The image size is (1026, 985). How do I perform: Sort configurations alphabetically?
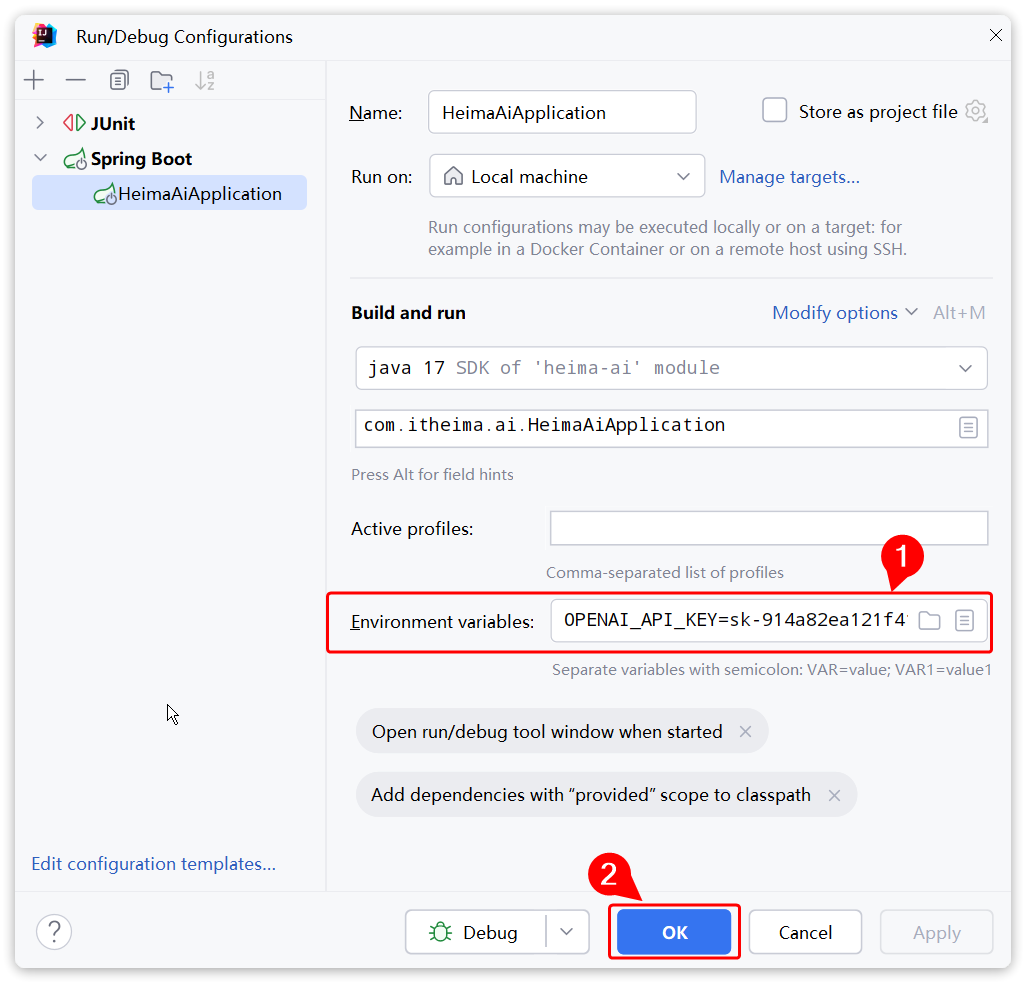click(x=205, y=81)
